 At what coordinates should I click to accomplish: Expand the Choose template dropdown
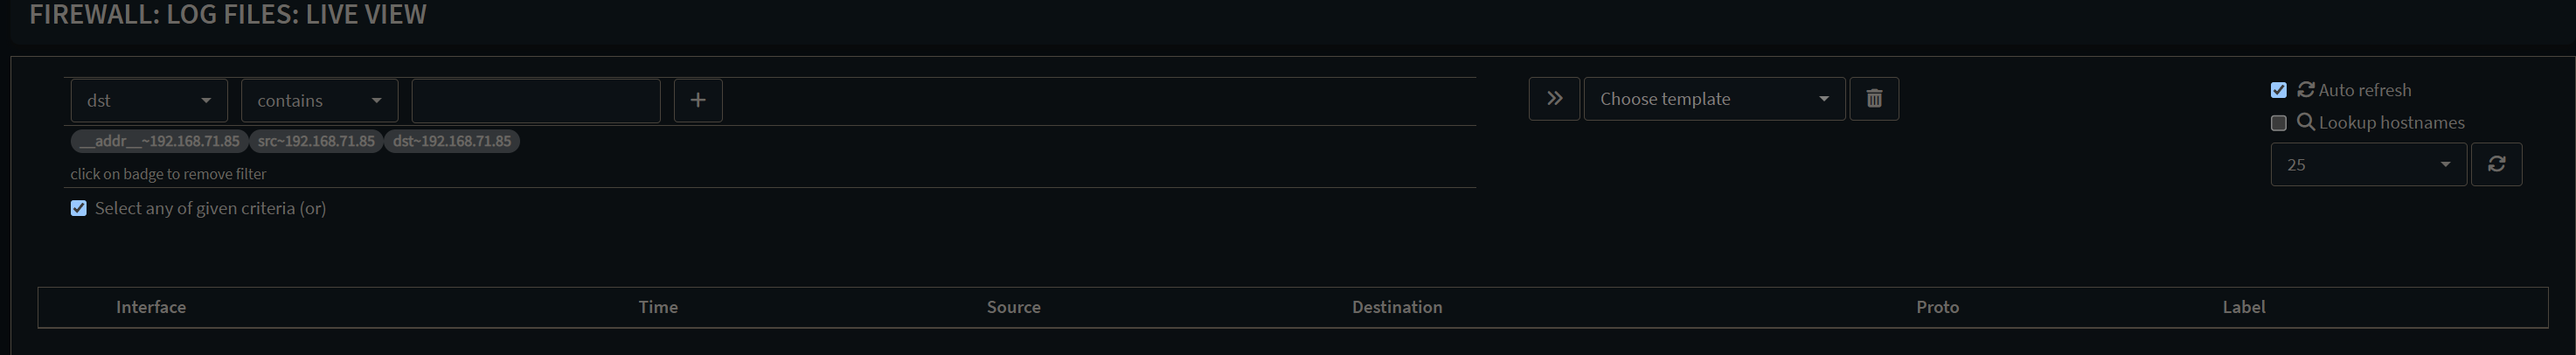1714,98
